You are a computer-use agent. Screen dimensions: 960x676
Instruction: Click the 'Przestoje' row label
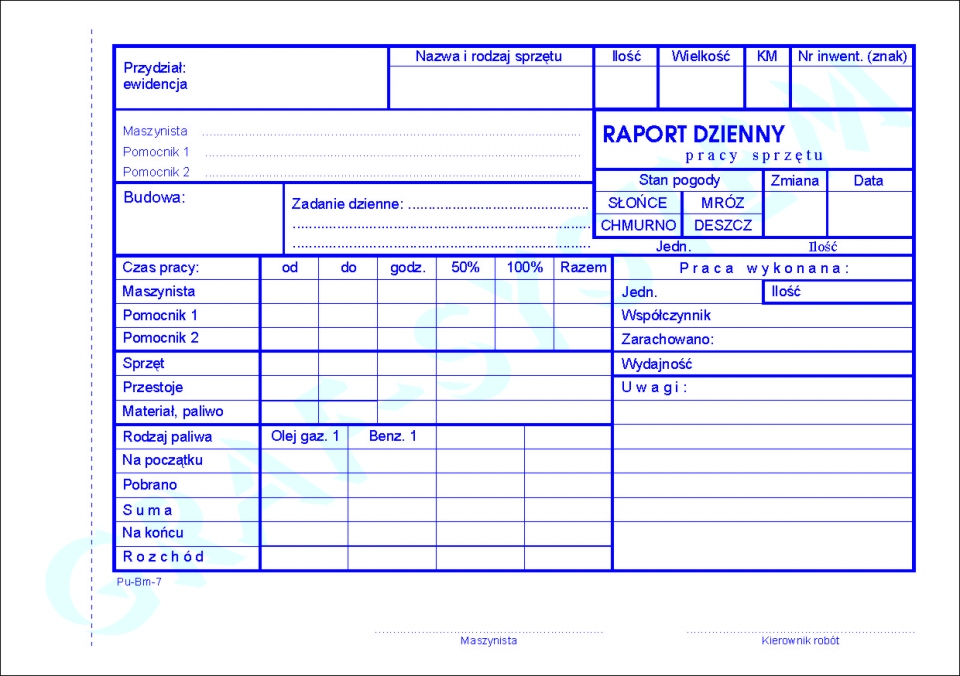tap(152, 387)
